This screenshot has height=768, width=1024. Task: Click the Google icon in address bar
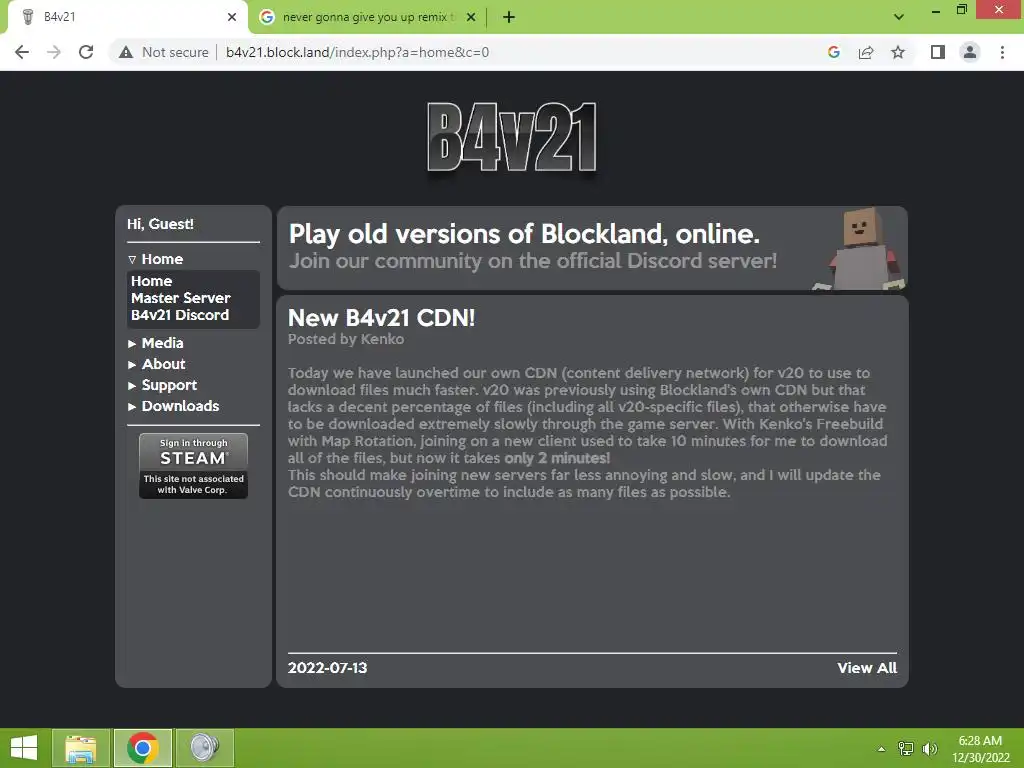pyautogui.click(x=833, y=52)
